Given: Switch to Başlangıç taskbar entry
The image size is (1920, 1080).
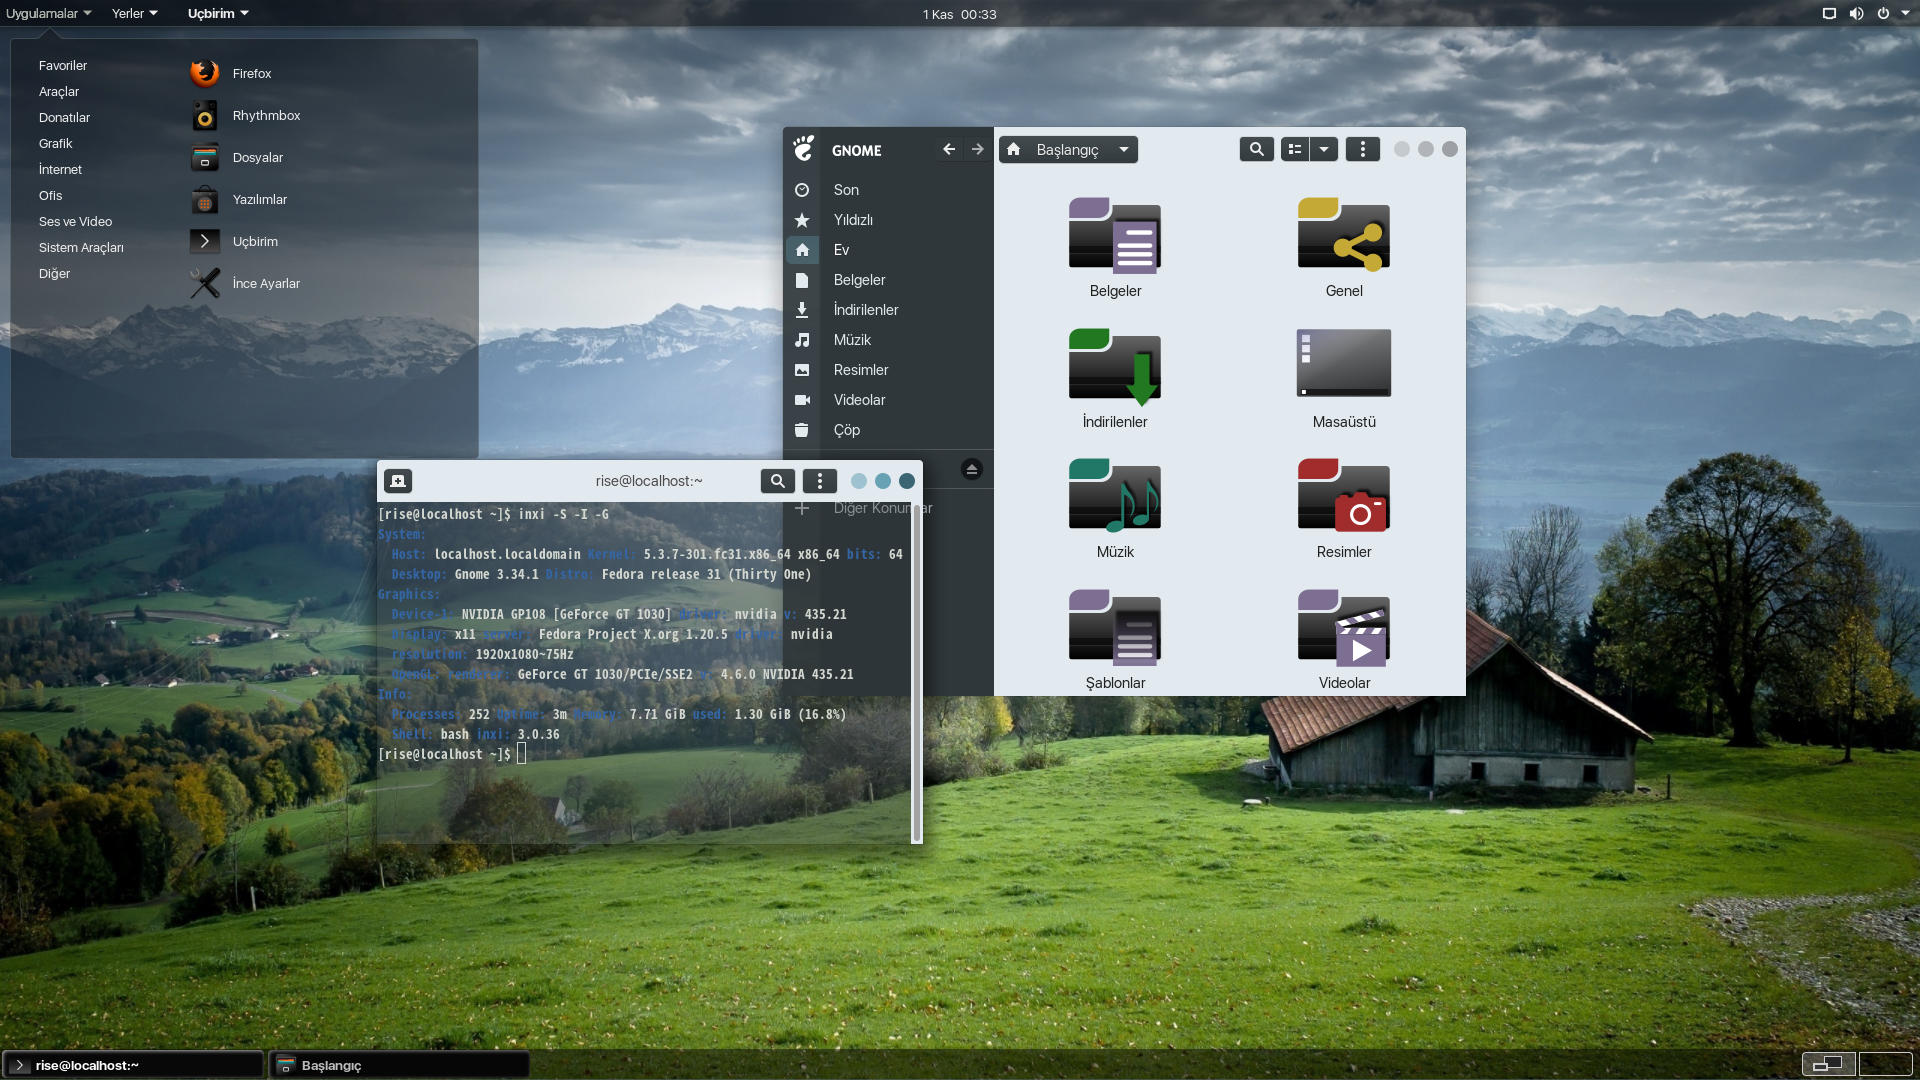Looking at the screenshot, I should tap(400, 1065).
